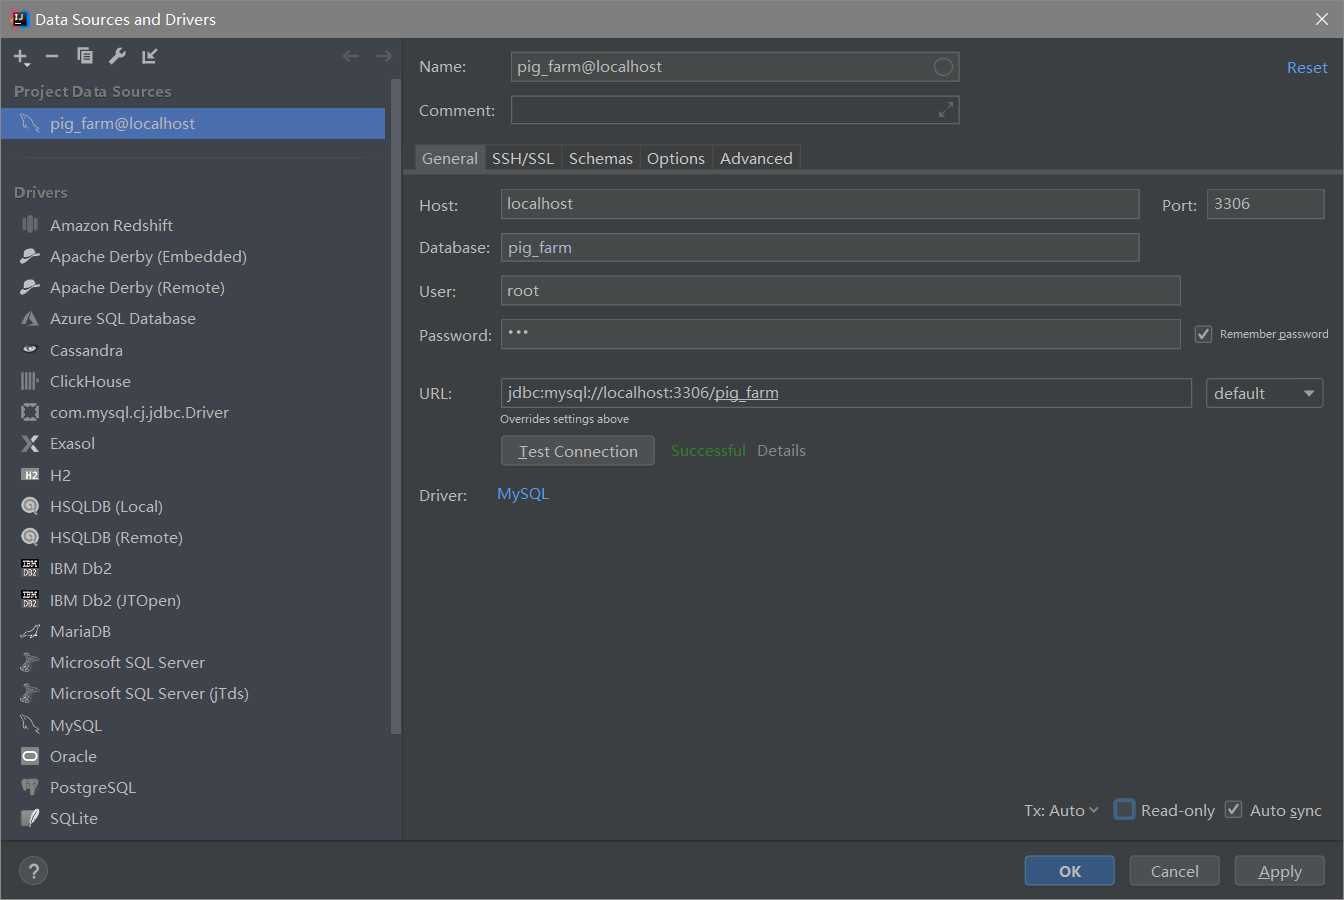Click the Apply button
This screenshot has height=900, width=1344.
(x=1280, y=871)
